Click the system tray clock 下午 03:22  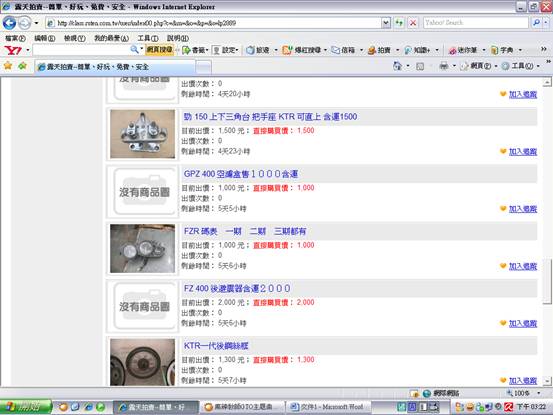coord(531,407)
